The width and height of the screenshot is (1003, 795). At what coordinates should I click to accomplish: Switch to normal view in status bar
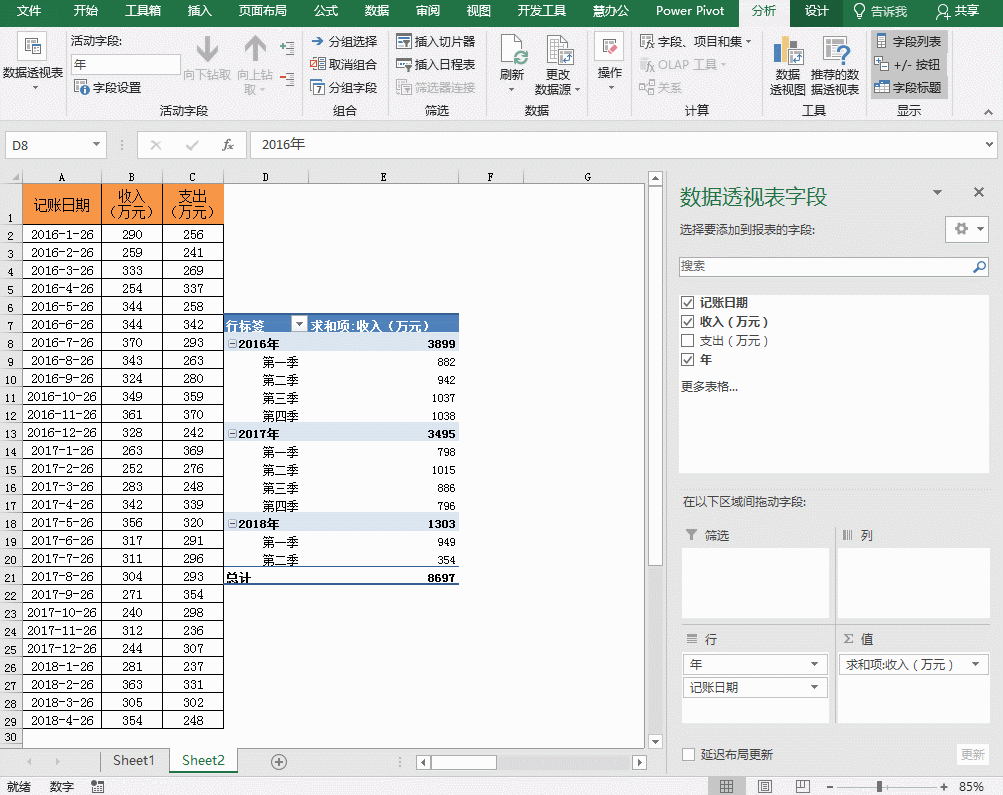(727, 786)
